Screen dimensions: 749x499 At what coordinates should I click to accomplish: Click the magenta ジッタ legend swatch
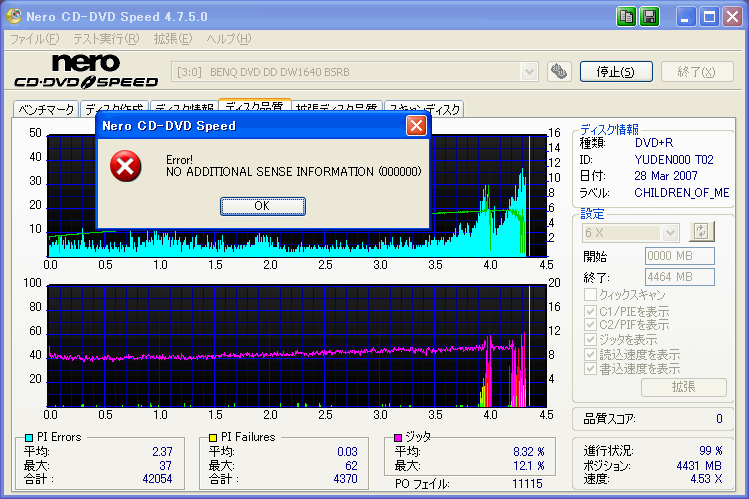click(397, 437)
